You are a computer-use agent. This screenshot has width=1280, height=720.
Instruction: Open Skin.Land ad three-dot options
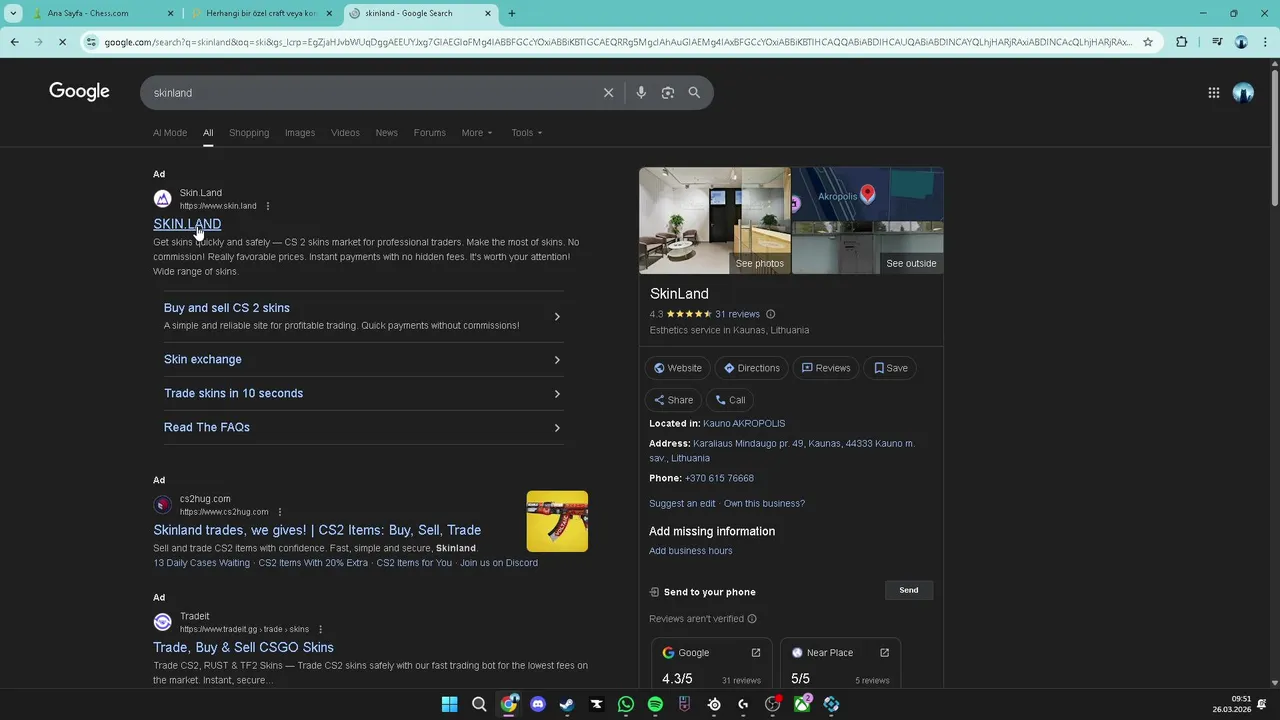coord(268,206)
